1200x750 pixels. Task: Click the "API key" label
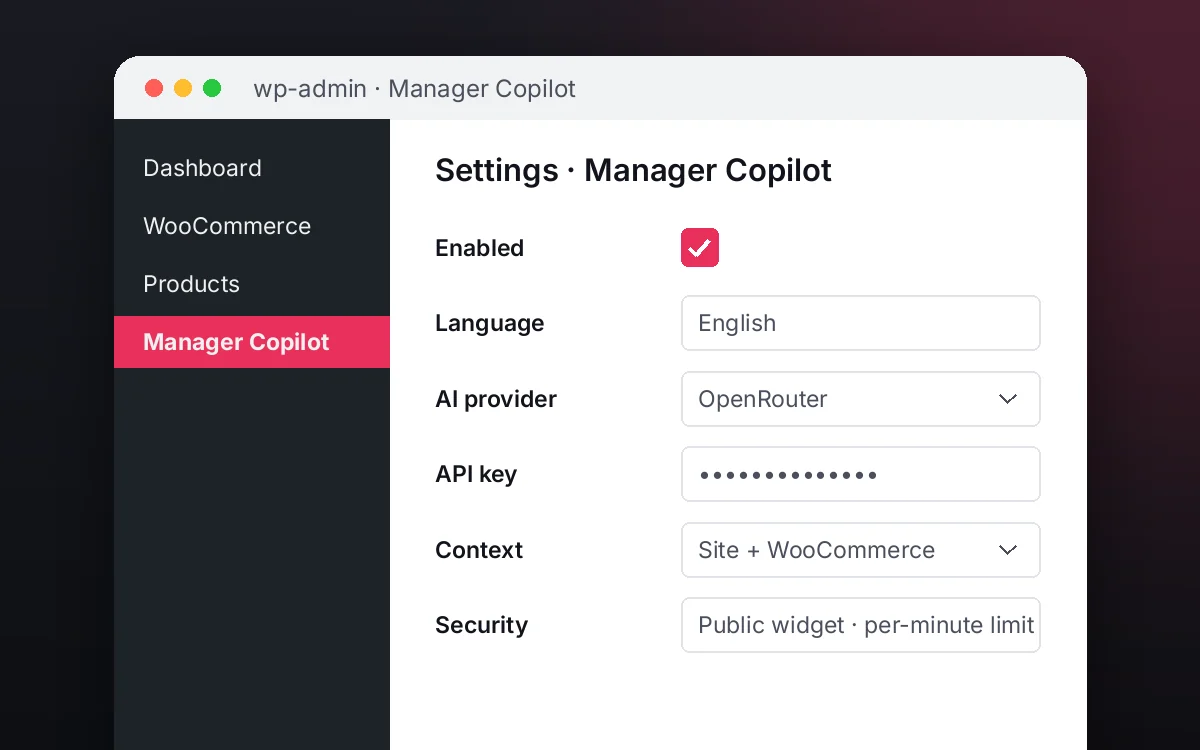click(476, 474)
